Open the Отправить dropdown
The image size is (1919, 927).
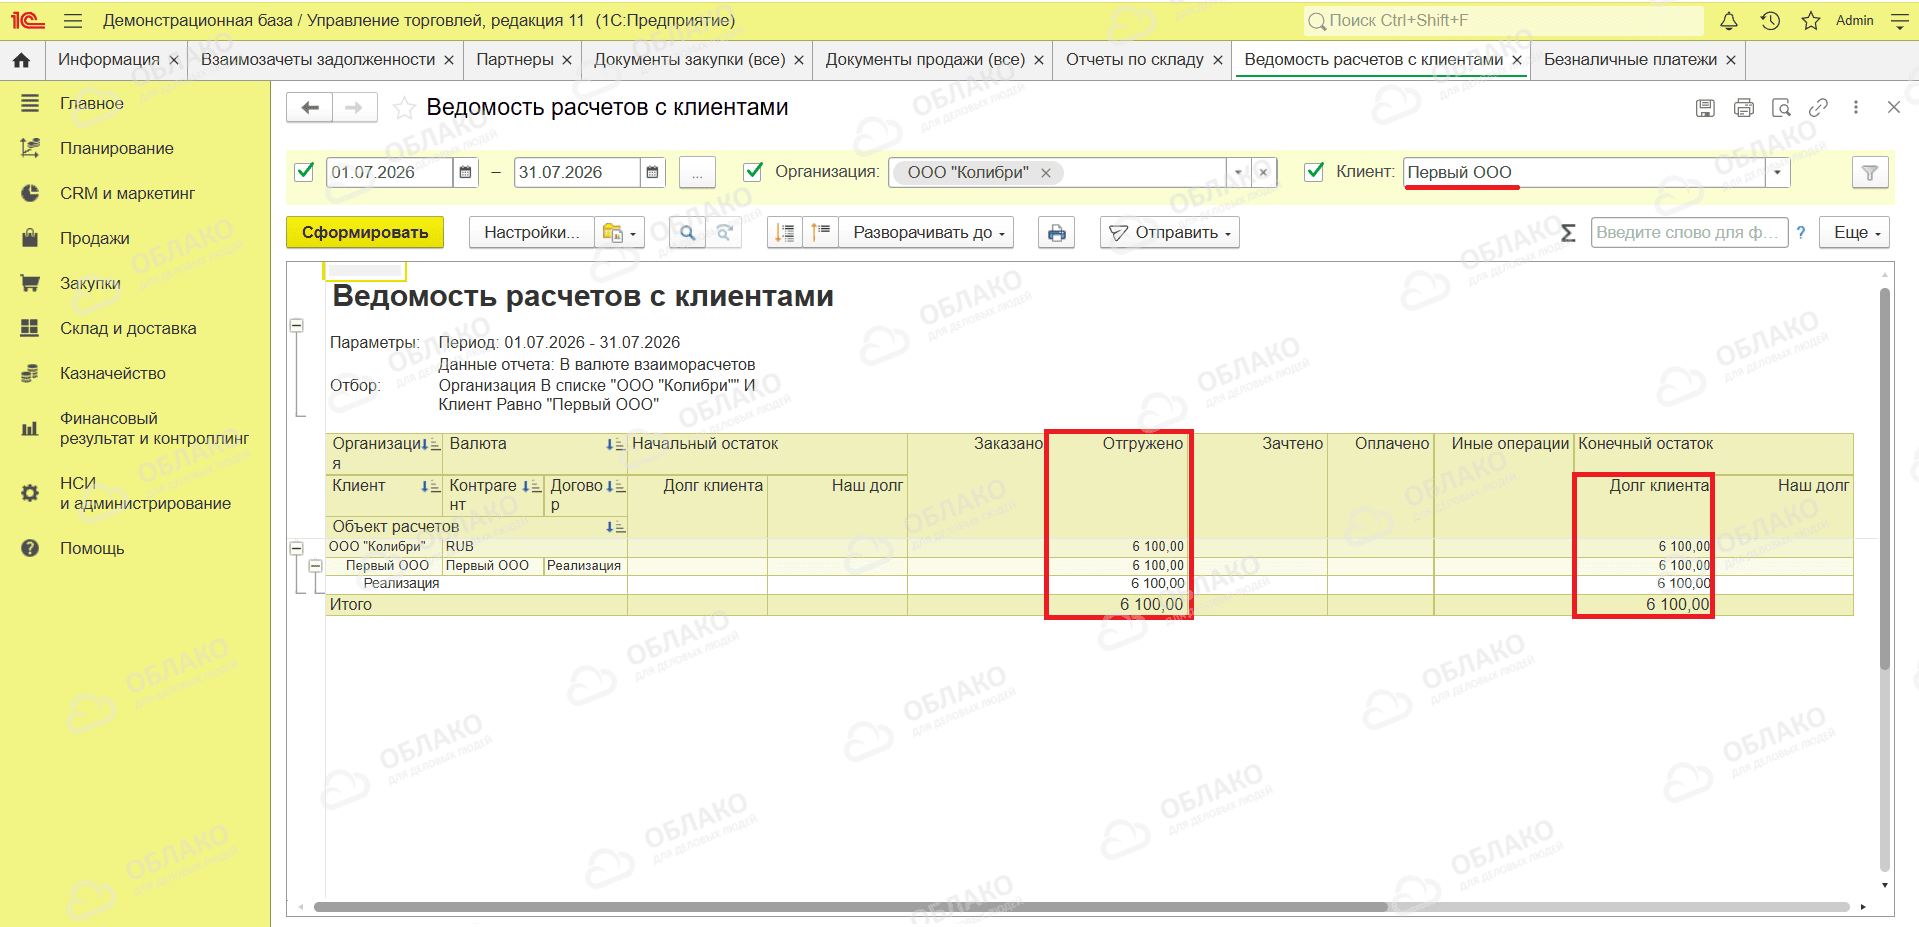pos(1169,233)
